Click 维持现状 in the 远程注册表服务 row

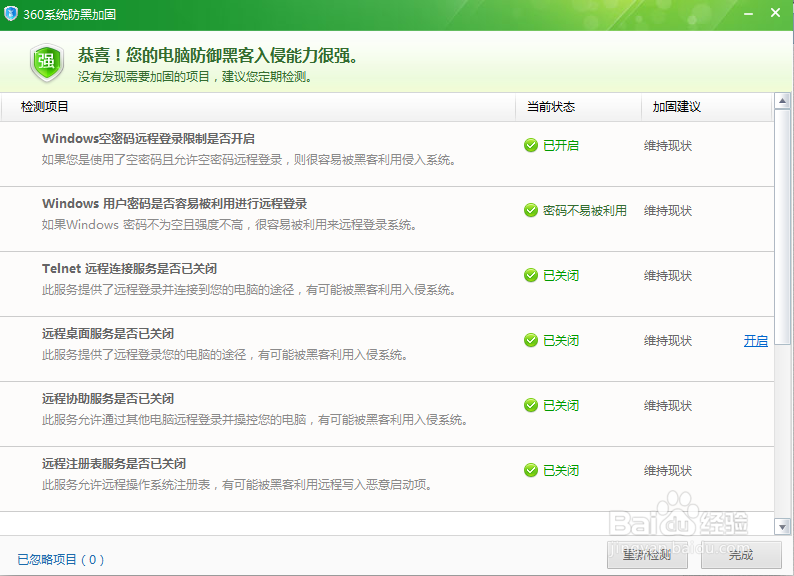coord(668,470)
